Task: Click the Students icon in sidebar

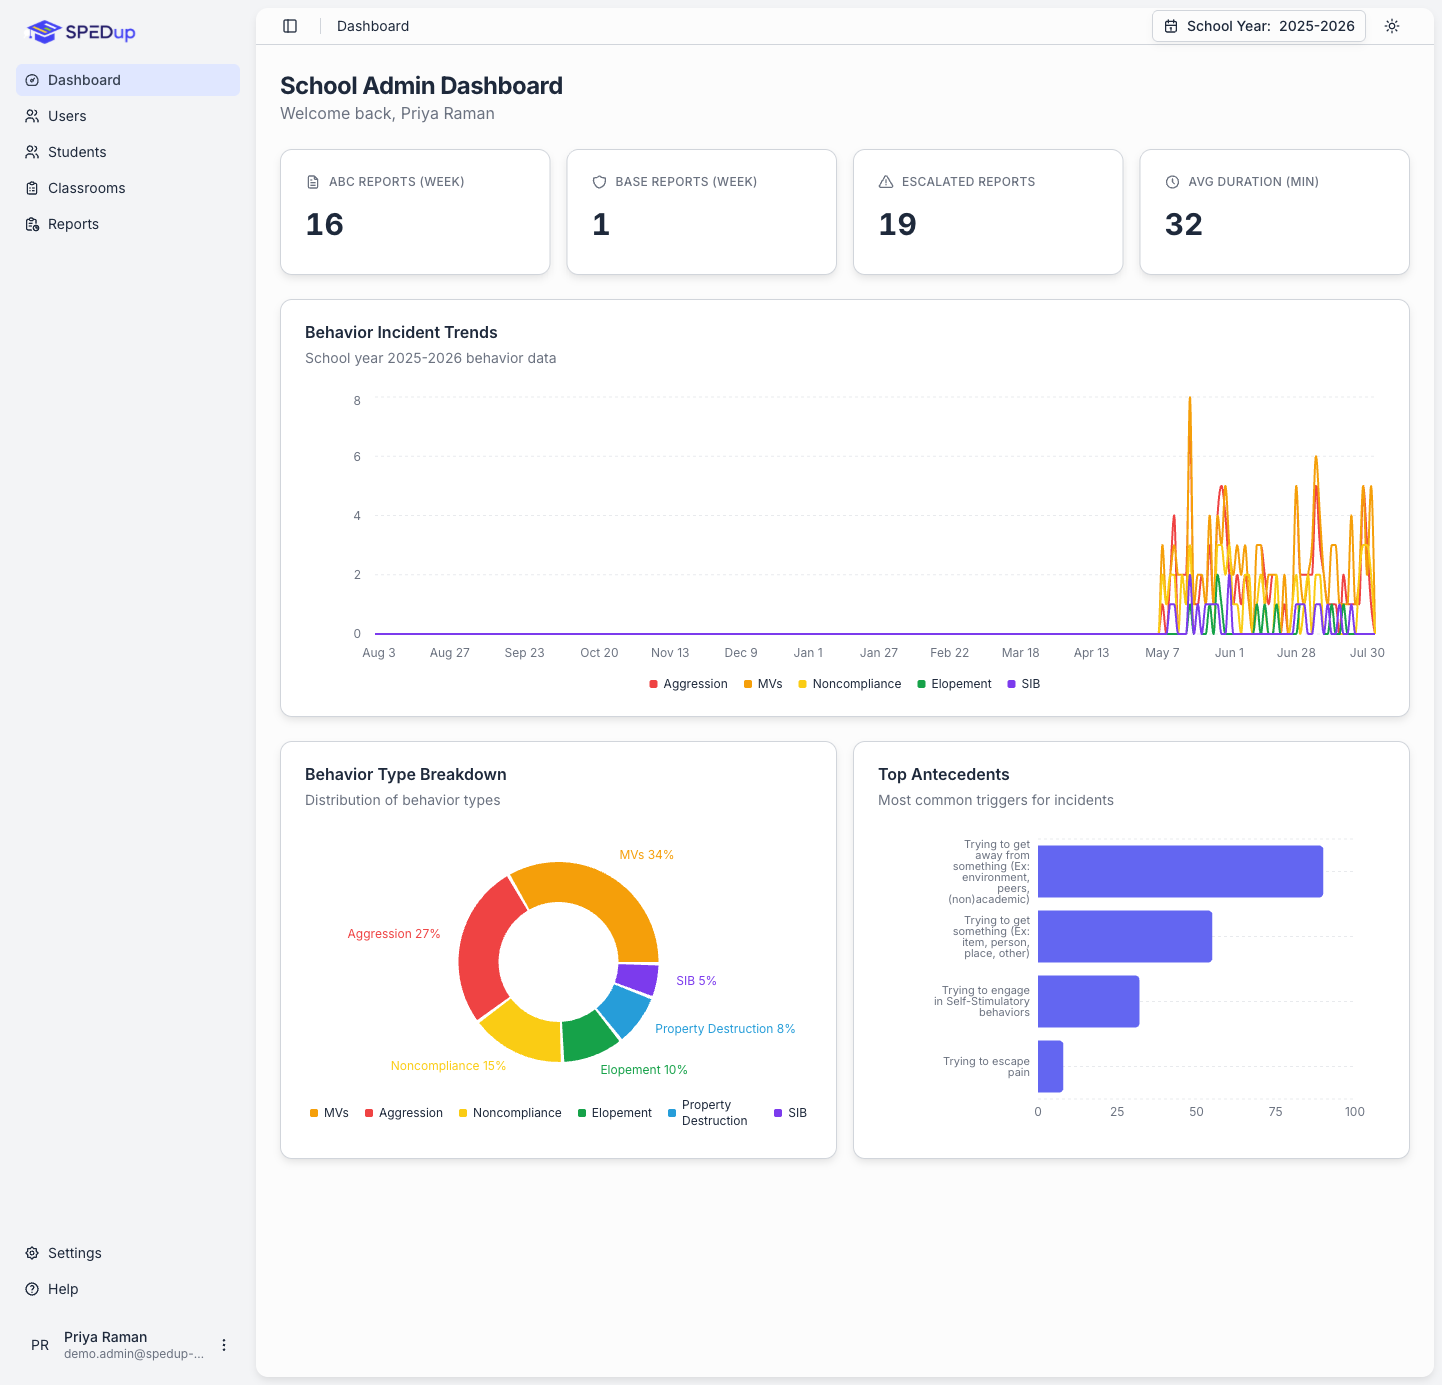Action: click(32, 152)
